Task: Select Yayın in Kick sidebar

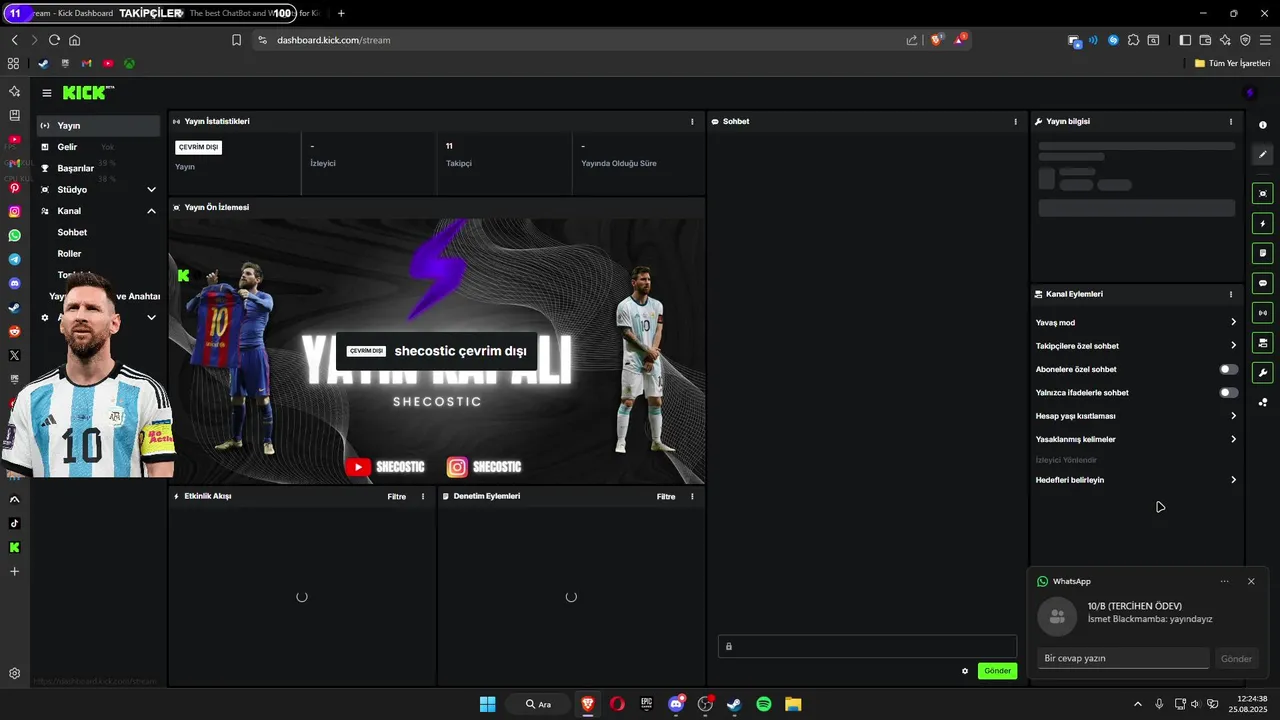Action: click(98, 126)
